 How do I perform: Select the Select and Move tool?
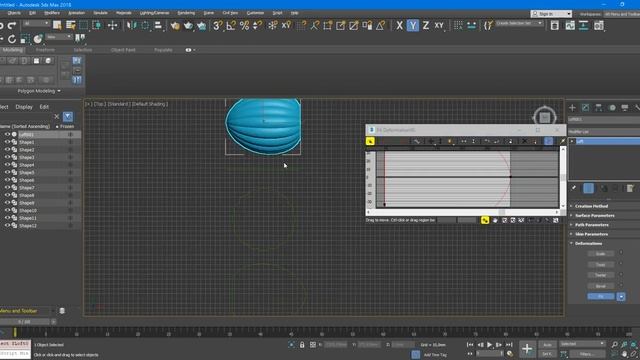pyautogui.click(x=112, y=25)
